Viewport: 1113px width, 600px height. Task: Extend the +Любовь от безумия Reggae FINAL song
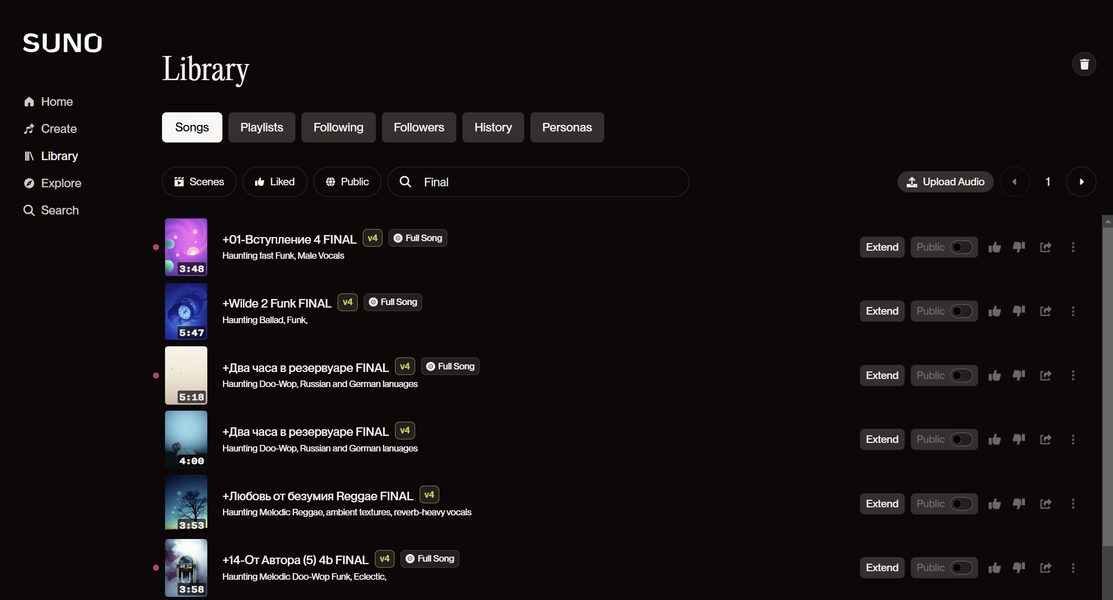coord(882,503)
